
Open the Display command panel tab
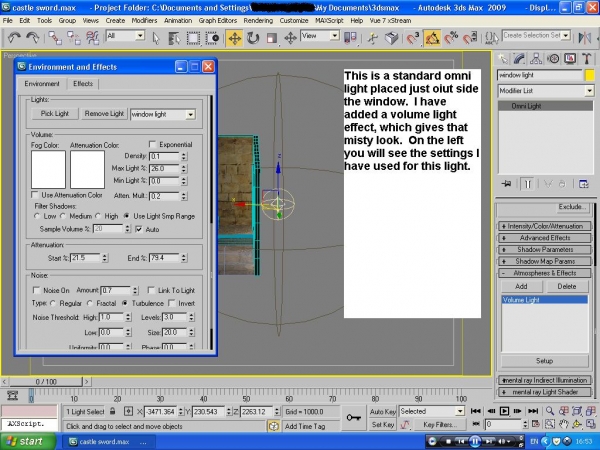click(570, 59)
